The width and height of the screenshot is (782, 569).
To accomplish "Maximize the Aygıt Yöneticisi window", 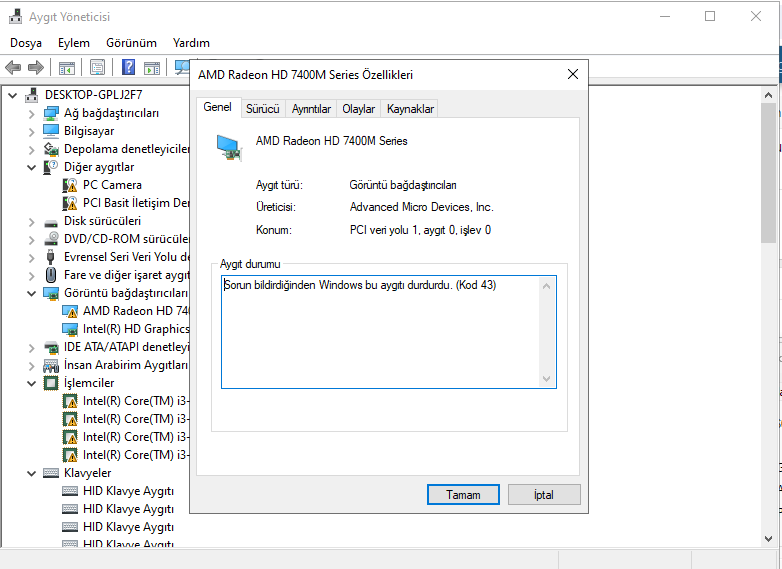I will (710, 16).
